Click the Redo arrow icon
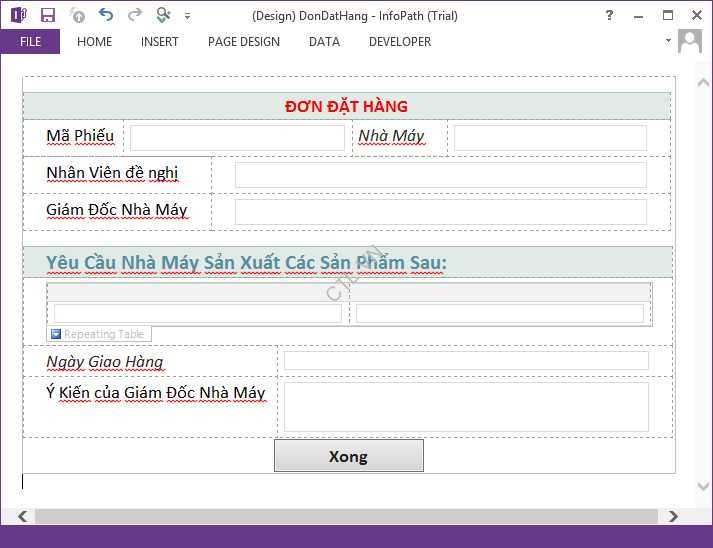The height and width of the screenshot is (548, 713). click(x=134, y=15)
